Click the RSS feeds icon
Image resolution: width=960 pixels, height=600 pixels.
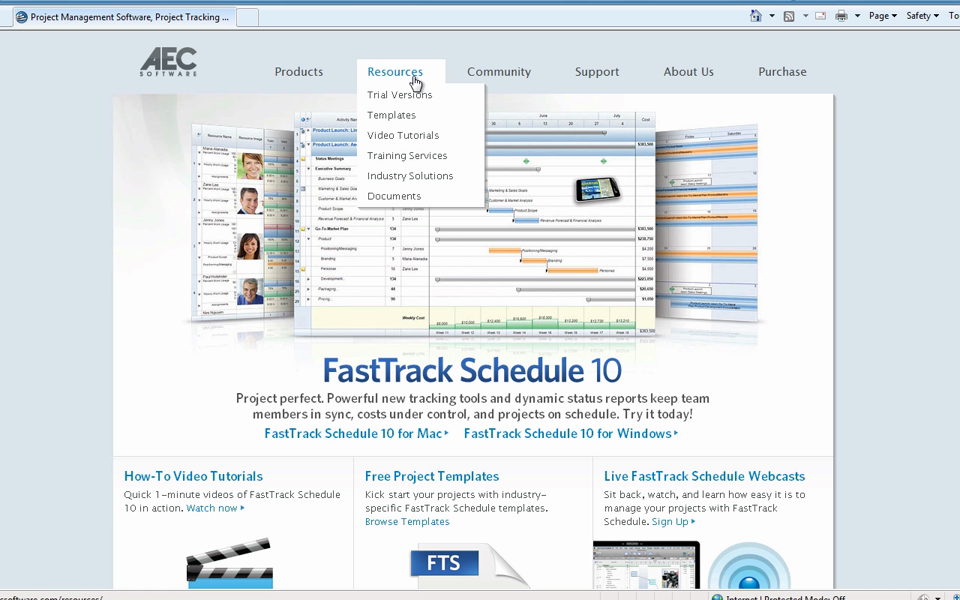tap(789, 16)
